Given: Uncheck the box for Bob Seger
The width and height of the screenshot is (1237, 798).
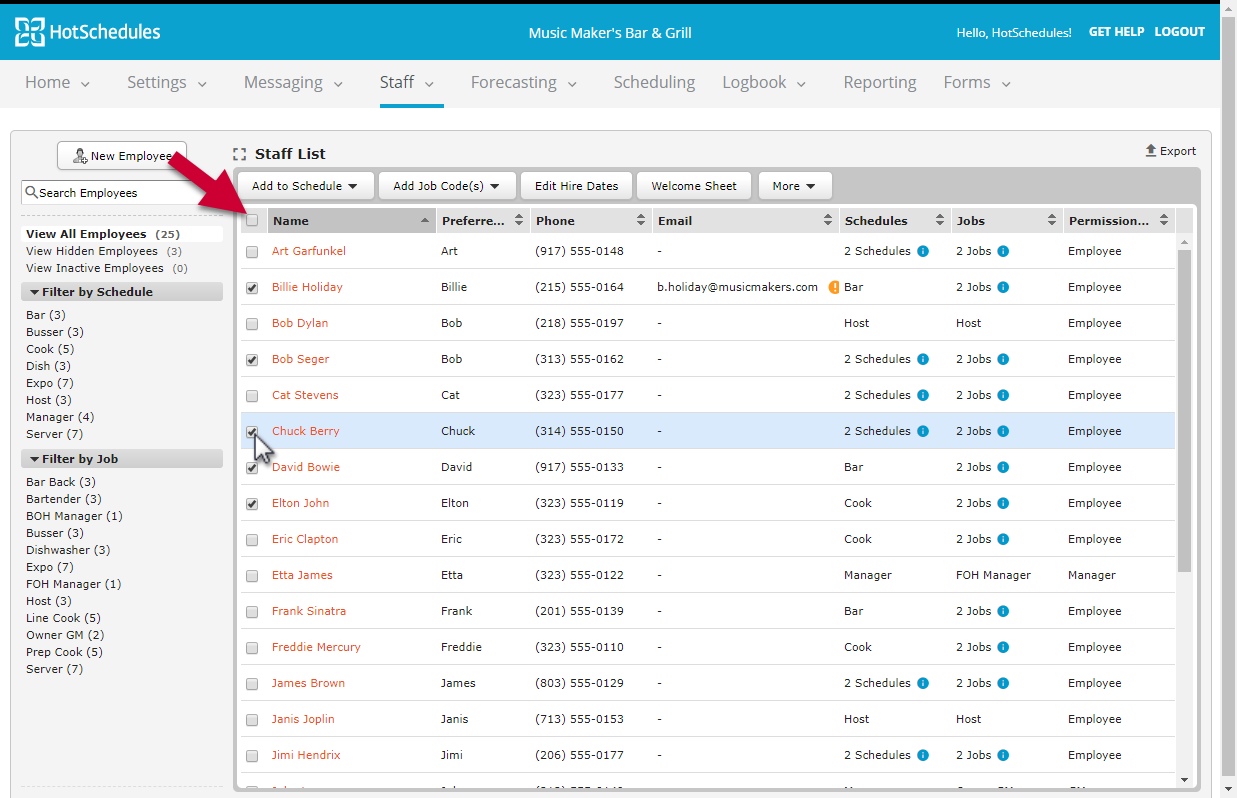Looking at the screenshot, I should pos(252,360).
